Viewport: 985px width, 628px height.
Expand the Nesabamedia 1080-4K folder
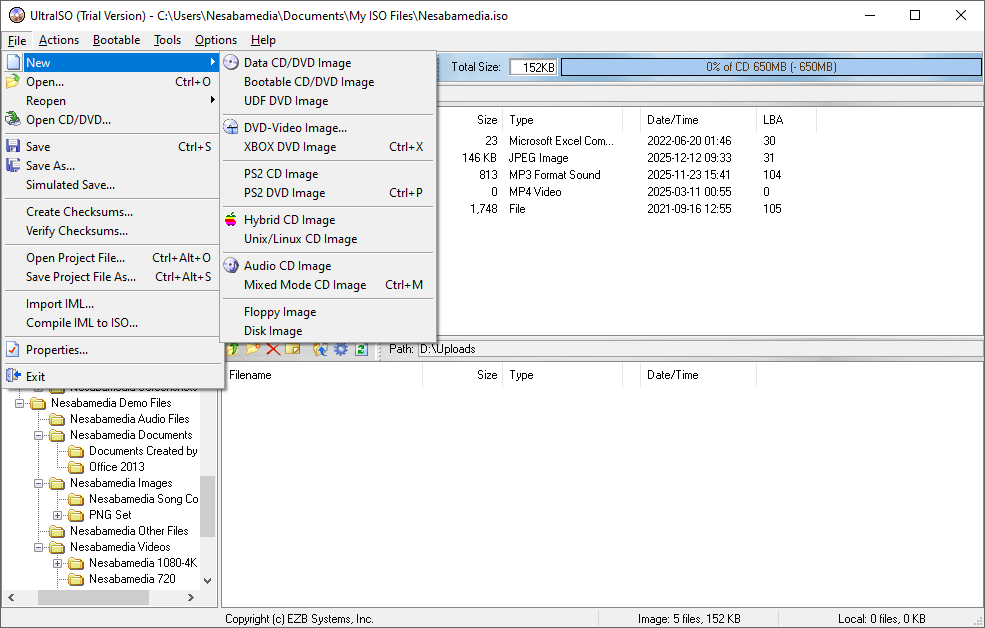pos(58,563)
